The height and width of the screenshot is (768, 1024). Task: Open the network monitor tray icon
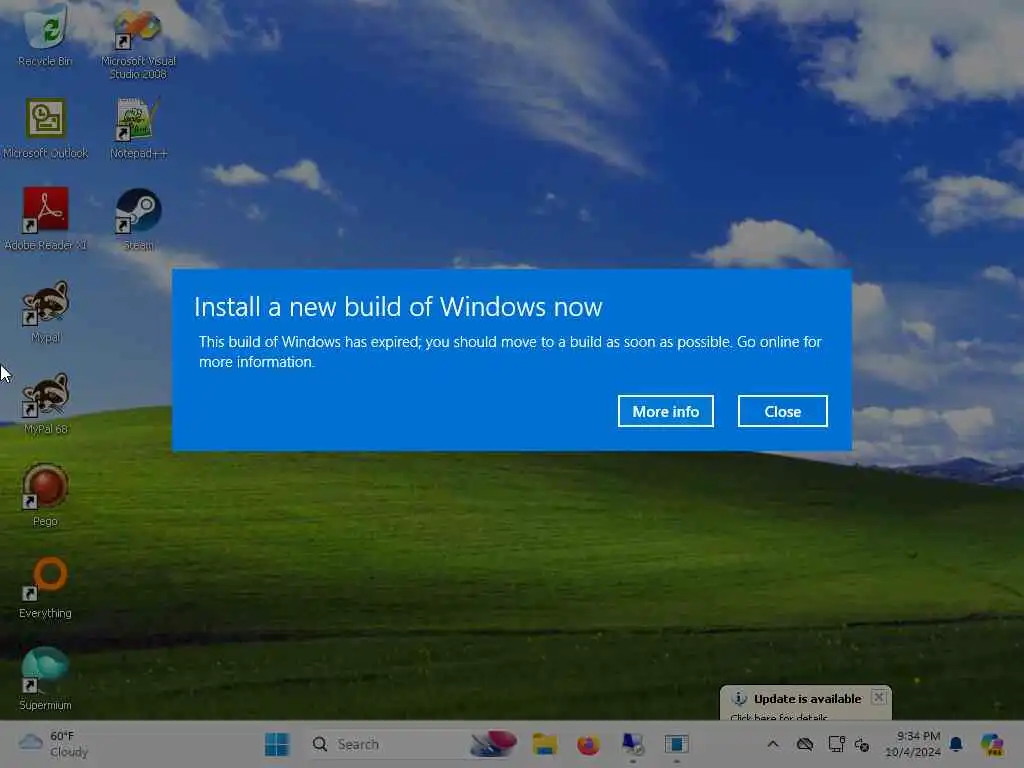[x=836, y=744]
